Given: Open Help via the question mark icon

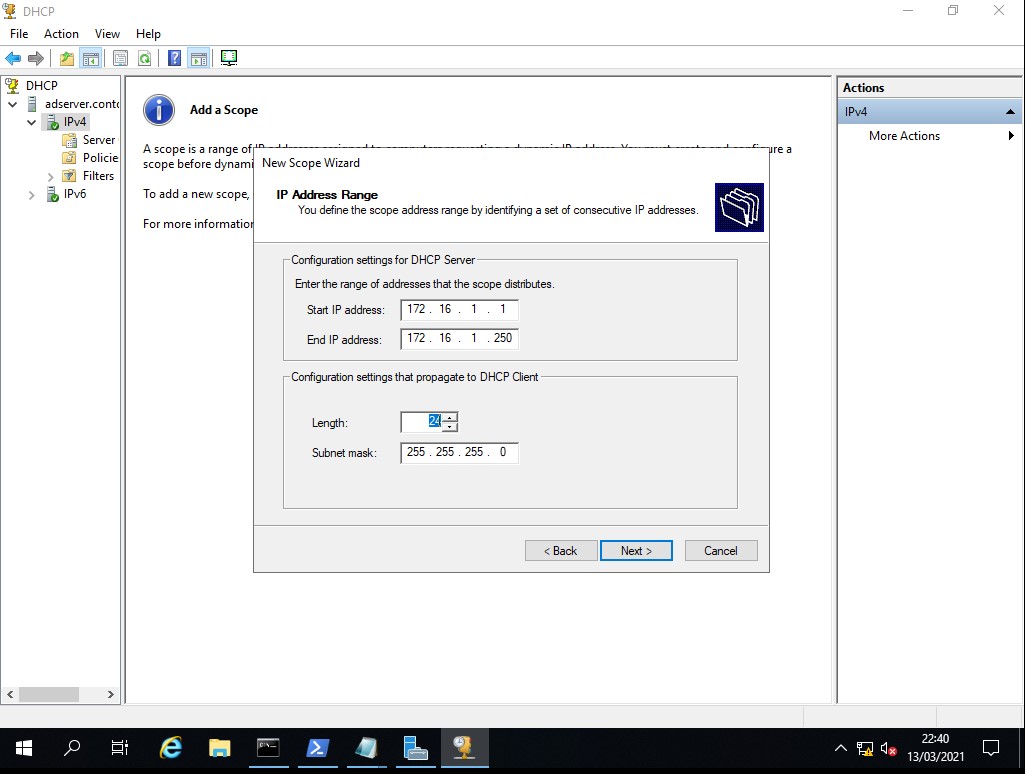Looking at the screenshot, I should (174, 59).
